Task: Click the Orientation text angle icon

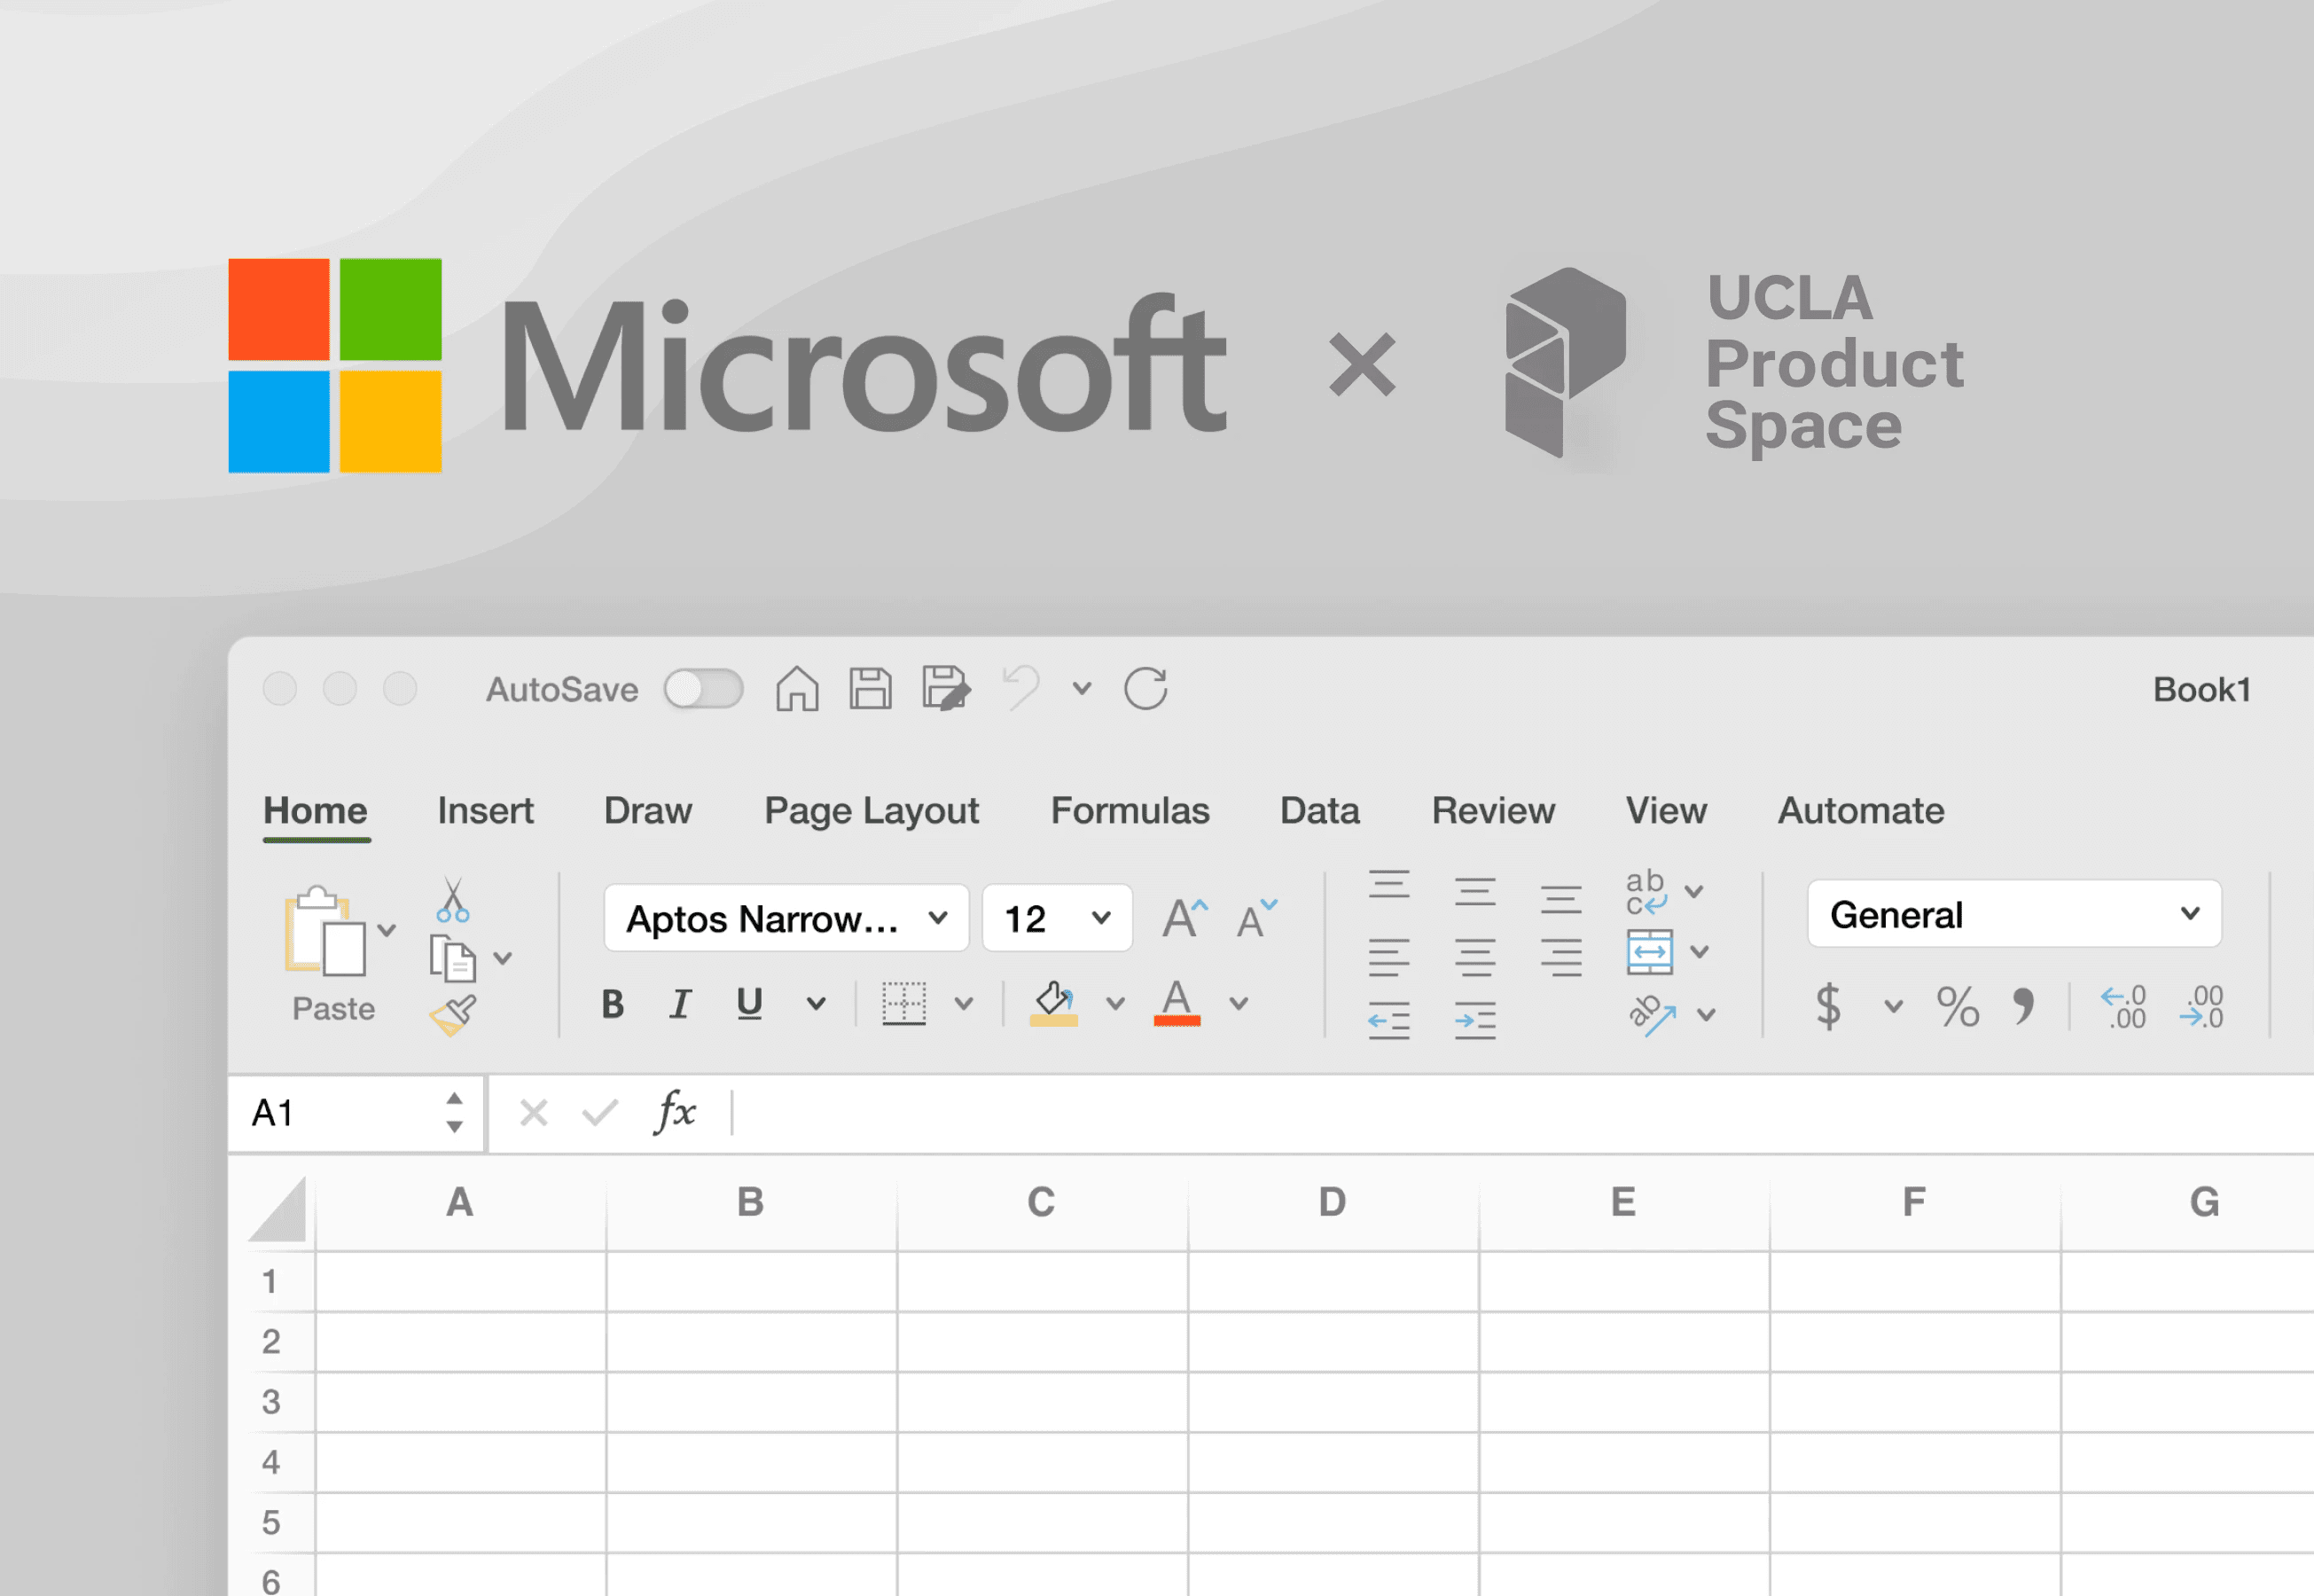Action: click(x=1652, y=1015)
